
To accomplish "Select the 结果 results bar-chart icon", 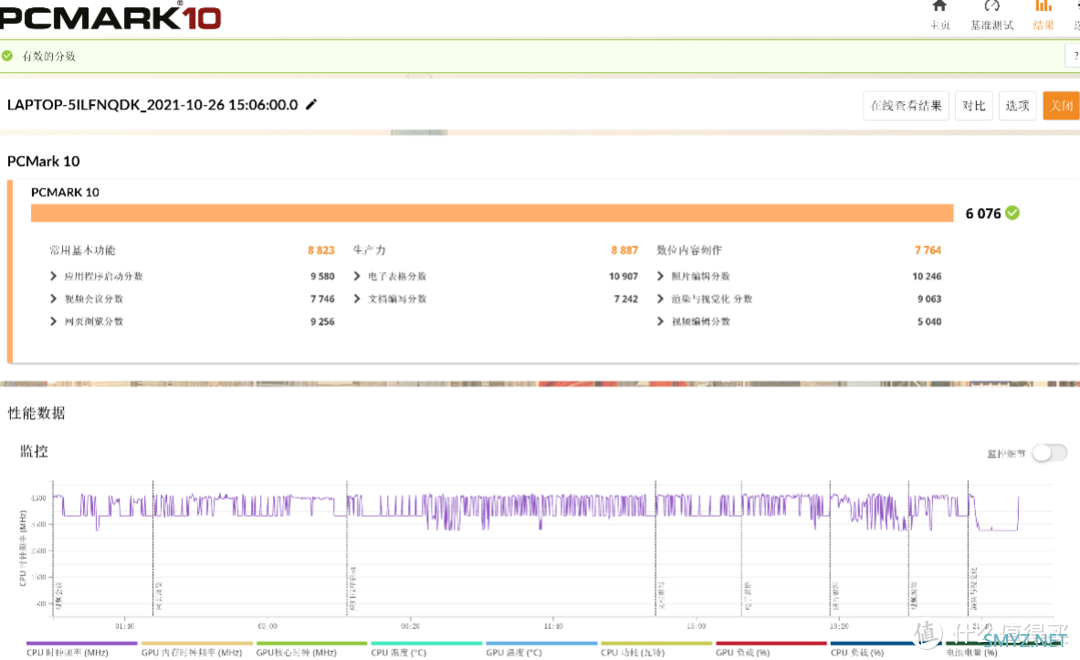I will [x=1043, y=6].
